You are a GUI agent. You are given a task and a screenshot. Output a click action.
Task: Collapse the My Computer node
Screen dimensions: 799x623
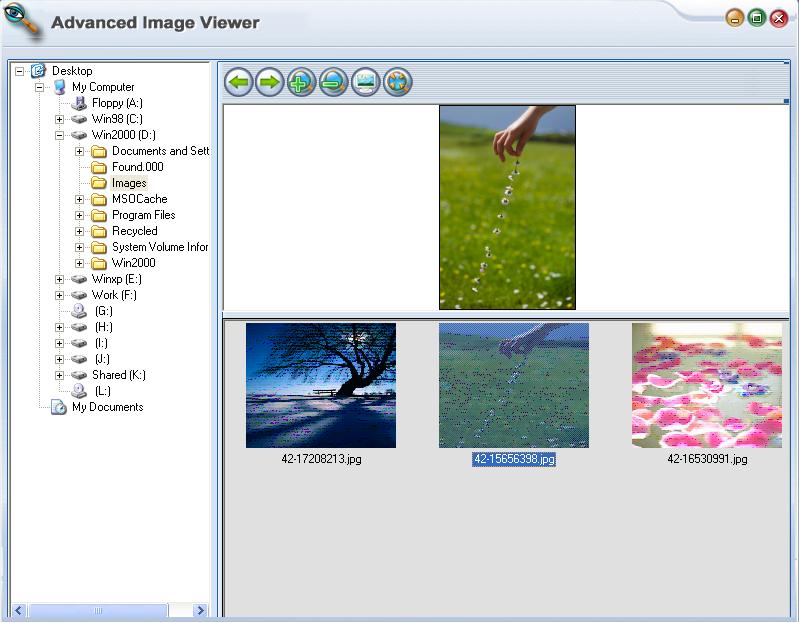[39, 87]
